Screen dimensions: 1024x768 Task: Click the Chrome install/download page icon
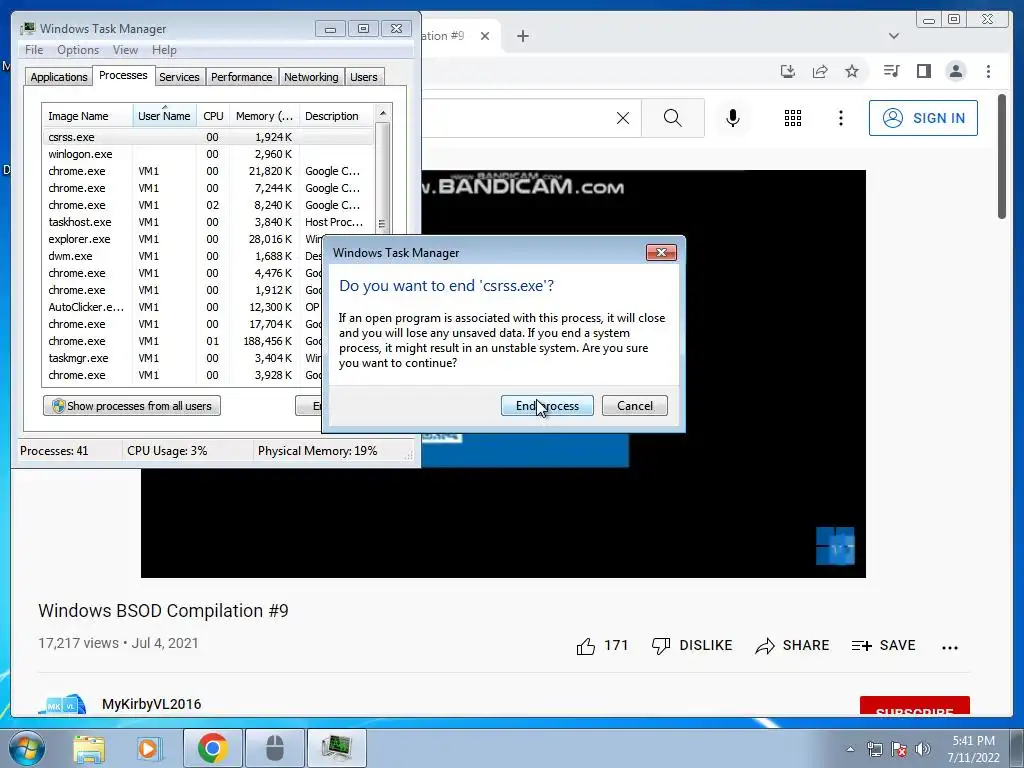click(x=788, y=71)
